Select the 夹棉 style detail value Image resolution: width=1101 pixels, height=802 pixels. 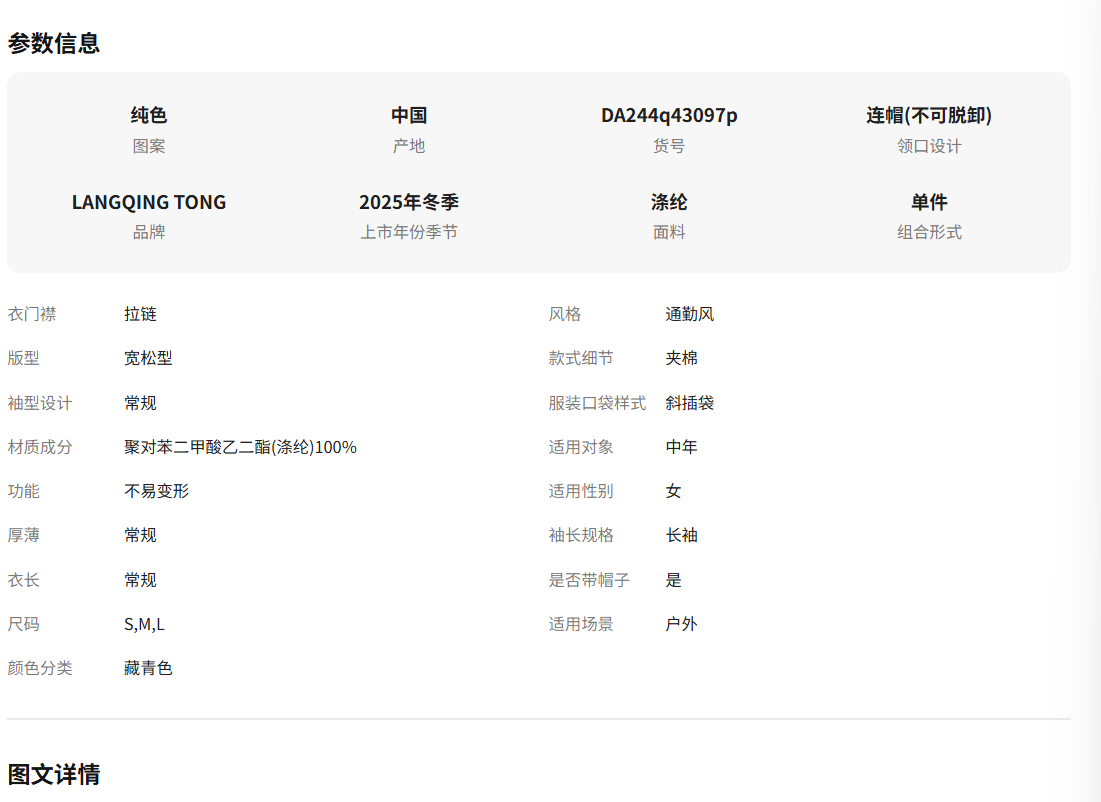pyautogui.click(x=681, y=358)
